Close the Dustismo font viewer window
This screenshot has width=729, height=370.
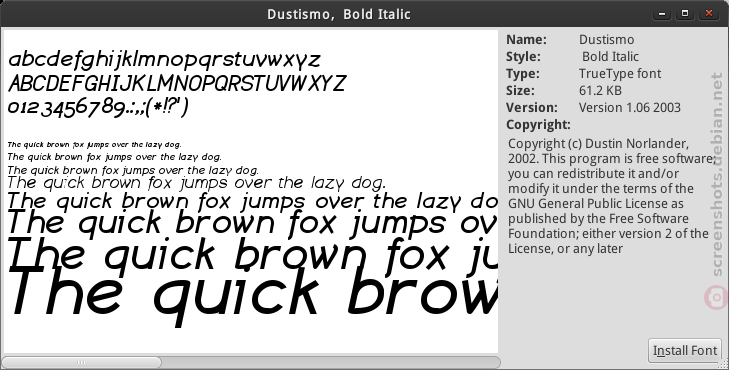709,13
